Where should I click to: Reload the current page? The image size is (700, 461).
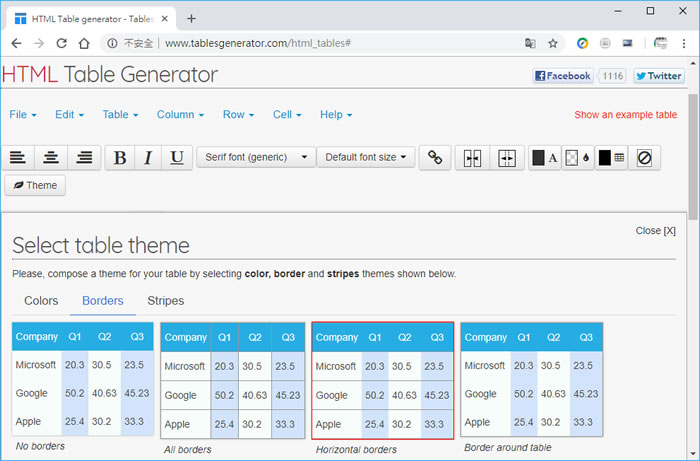click(62, 43)
